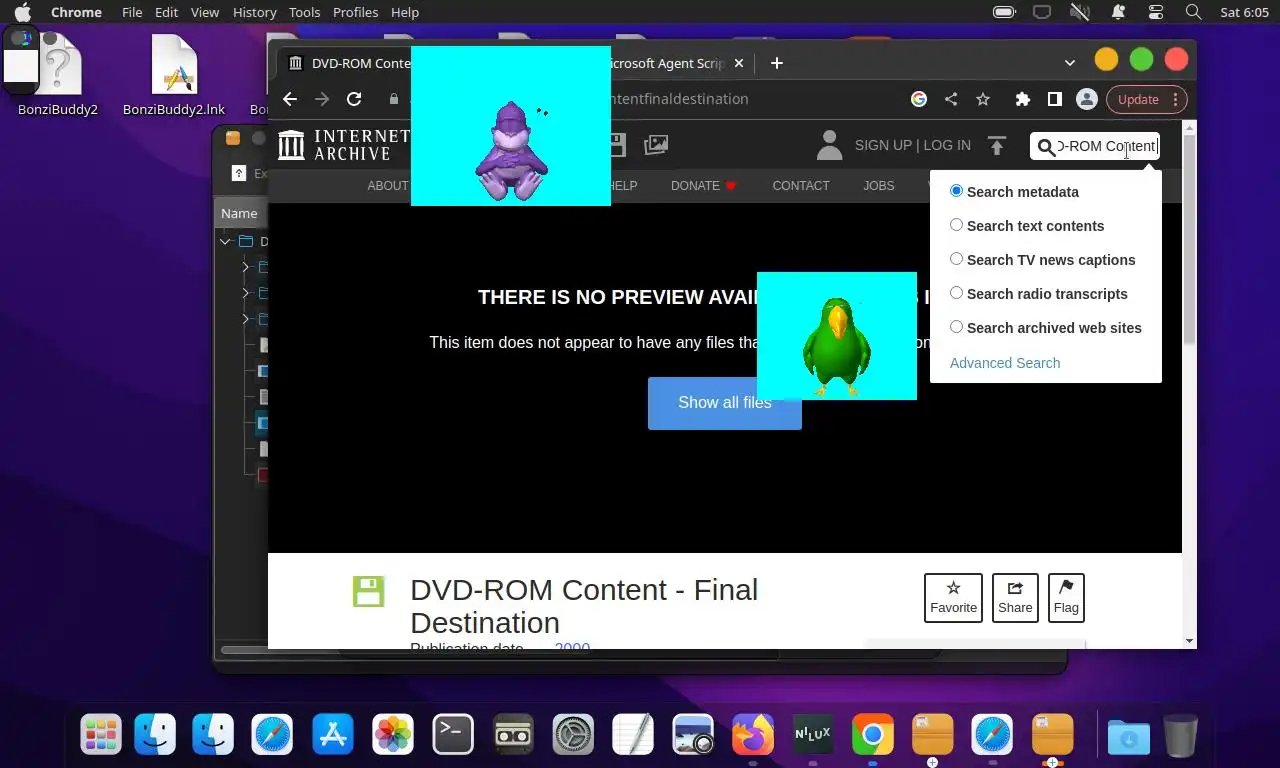Screen dimensions: 1280x768
Task: Click the Internet Archive logo
Action: coord(343,145)
